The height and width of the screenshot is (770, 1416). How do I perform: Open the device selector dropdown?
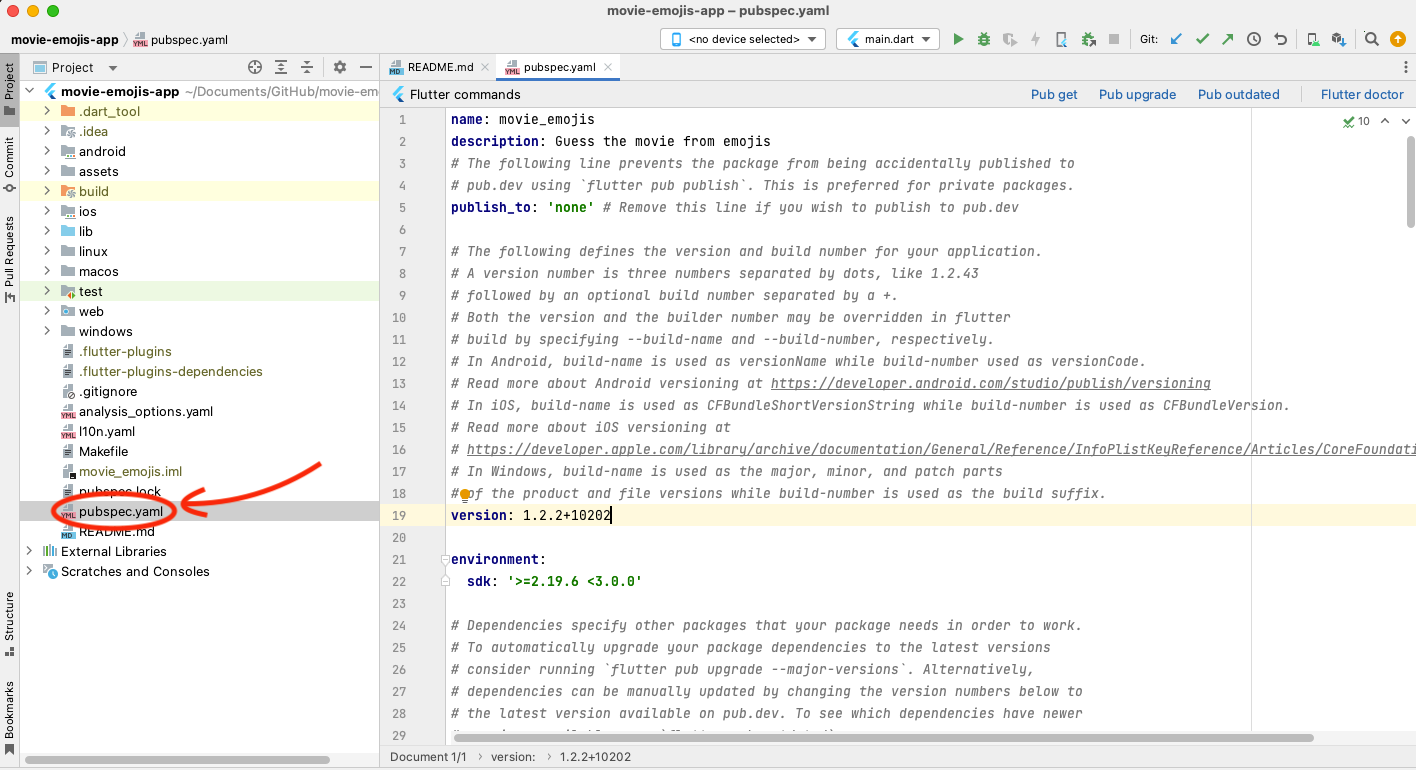(742, 39)
